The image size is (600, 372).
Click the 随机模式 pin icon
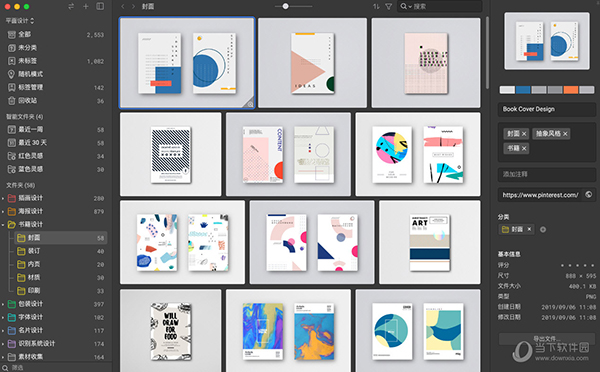(x=11, y=74)
